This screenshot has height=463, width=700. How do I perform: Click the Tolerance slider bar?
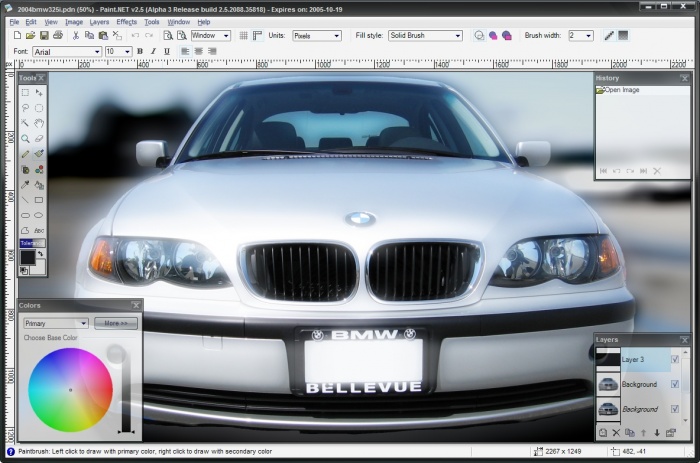point(33,243)
